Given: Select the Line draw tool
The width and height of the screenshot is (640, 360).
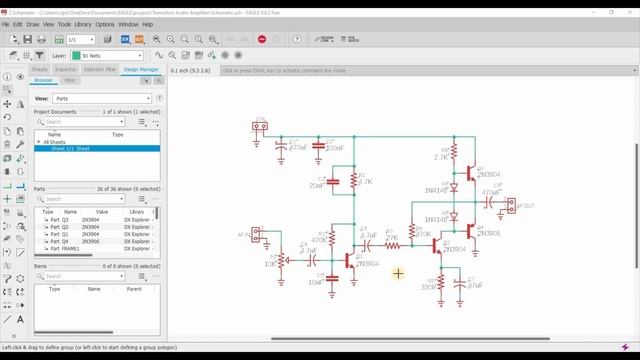Looking at the screenshot, I should pos(7,319).
